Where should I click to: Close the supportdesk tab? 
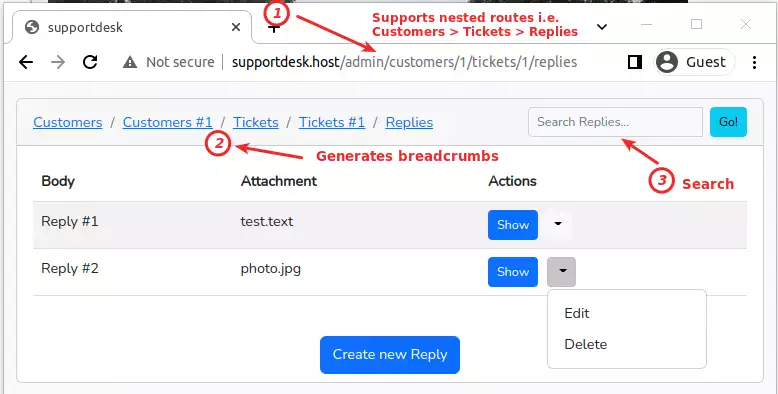[236, 27]
